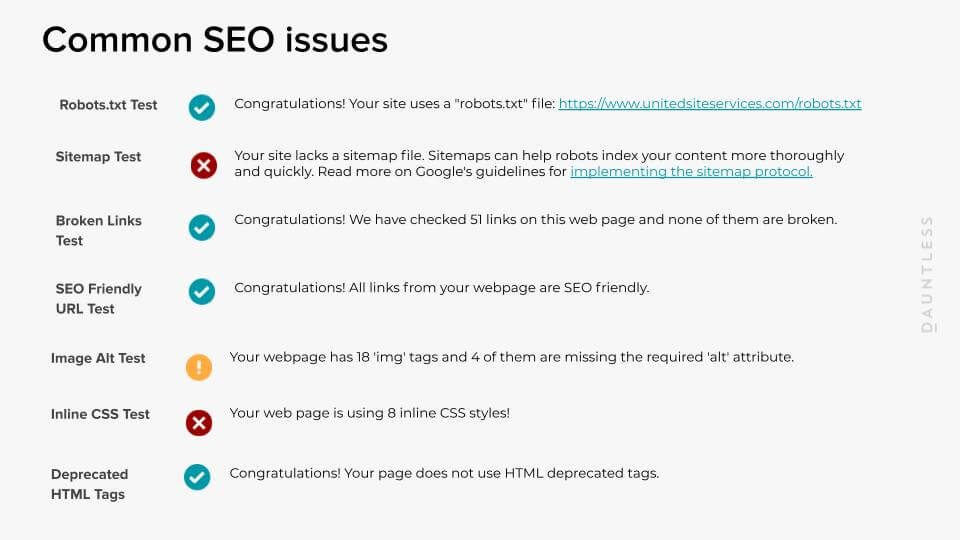Click the "Common SEO issues" heading

(215, 40)
